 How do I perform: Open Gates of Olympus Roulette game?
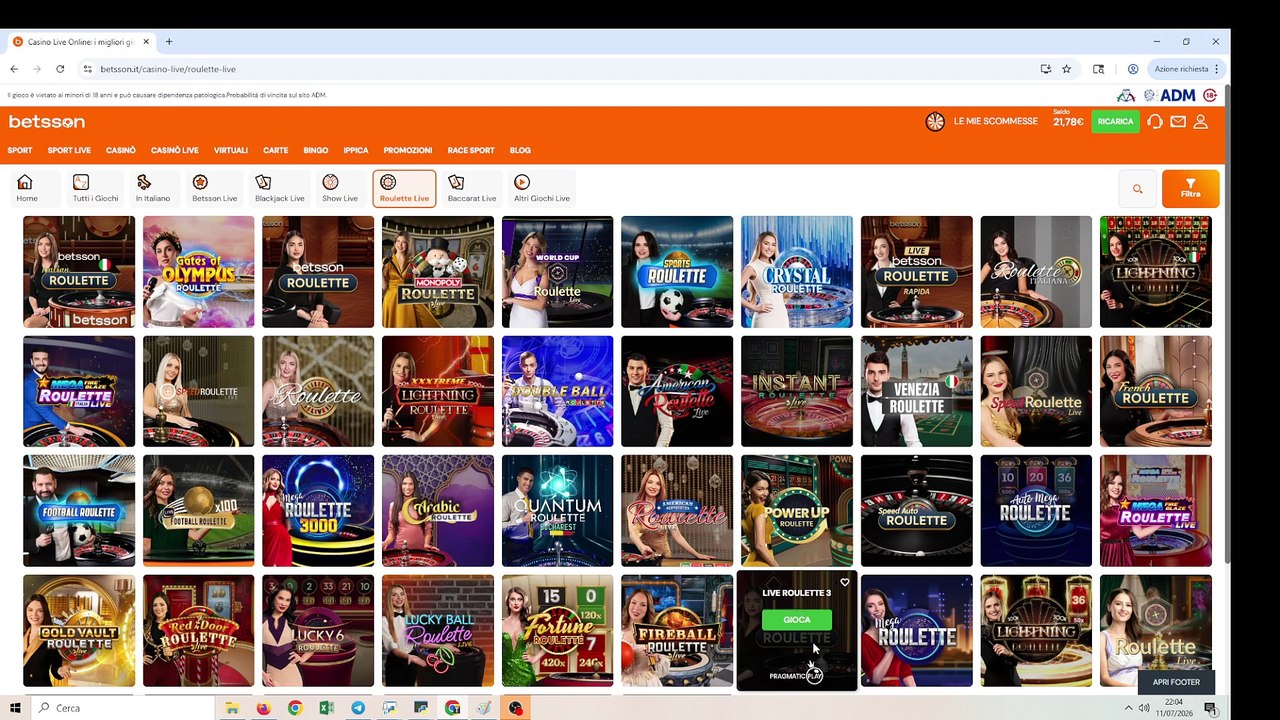[x=199, y=272]
